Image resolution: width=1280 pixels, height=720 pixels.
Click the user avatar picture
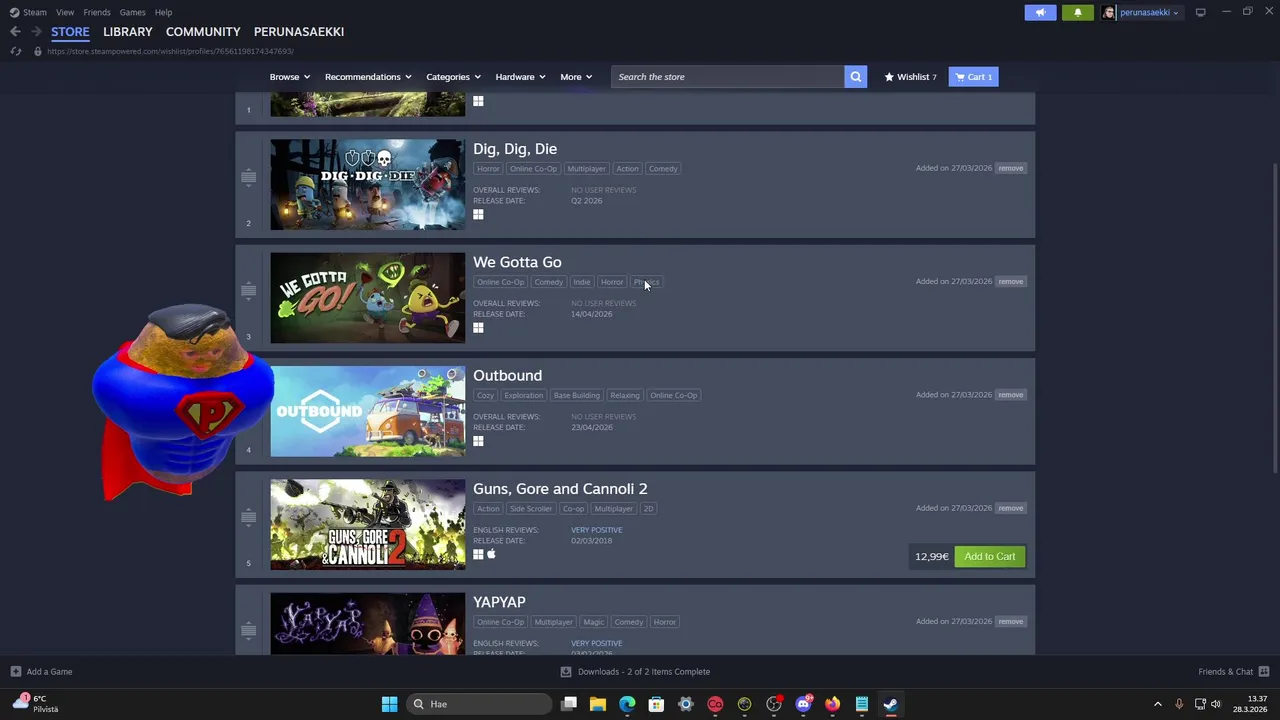(x=1109, y=12)
